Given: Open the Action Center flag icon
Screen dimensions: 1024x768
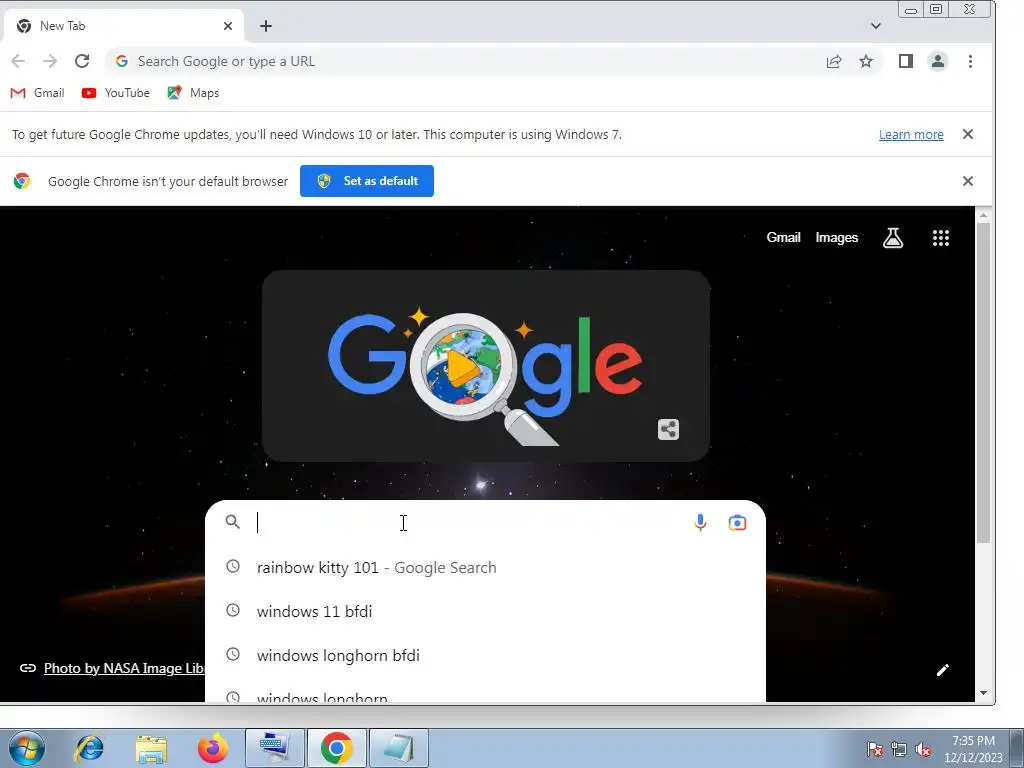Looking at the screenshot, I should click(x=875, y=749).
